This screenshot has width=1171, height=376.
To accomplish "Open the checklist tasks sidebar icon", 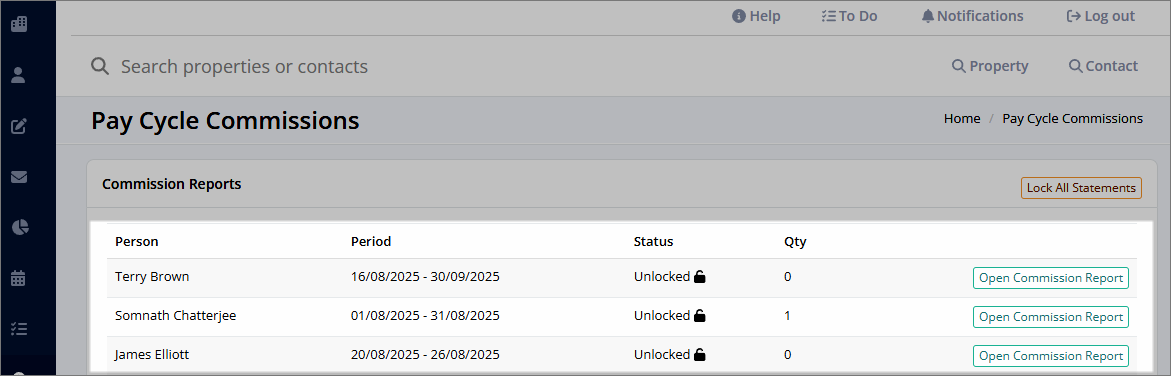I will 19,329.
